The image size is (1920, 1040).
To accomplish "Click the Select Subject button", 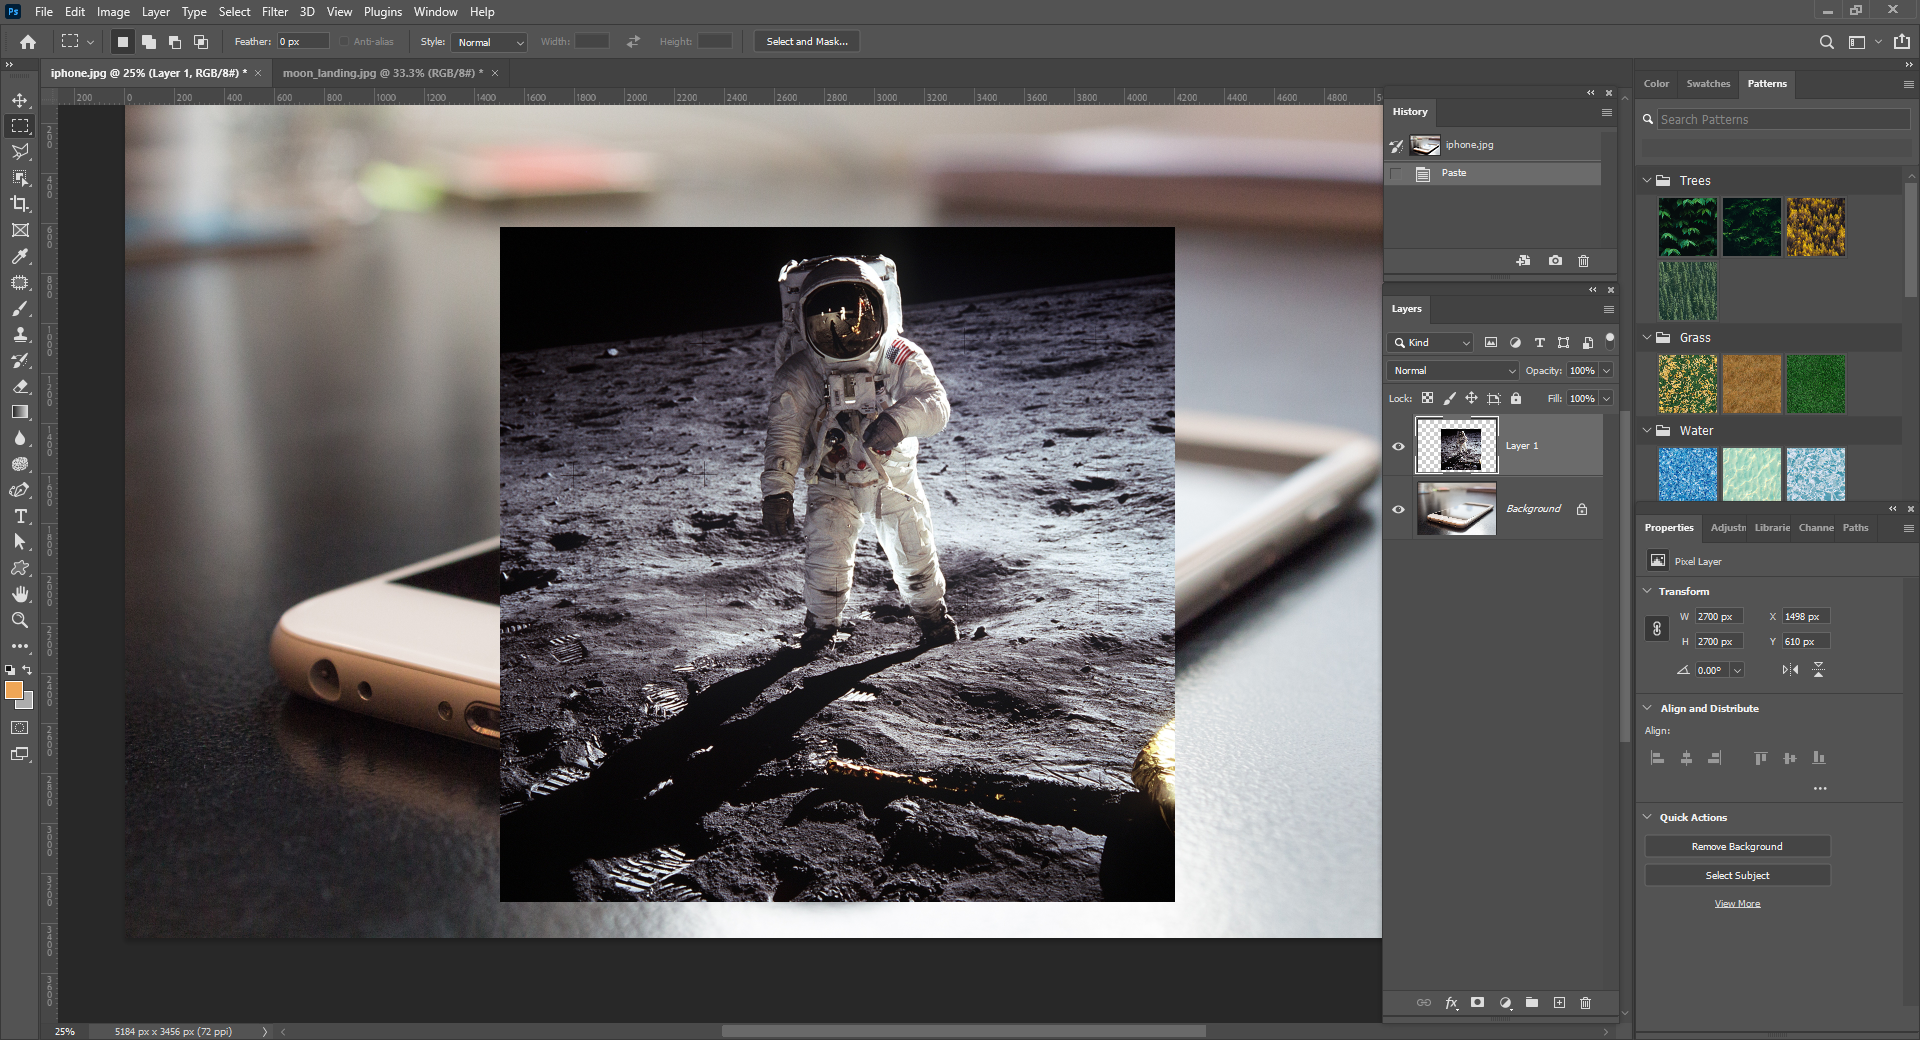I will [1737, 876].
